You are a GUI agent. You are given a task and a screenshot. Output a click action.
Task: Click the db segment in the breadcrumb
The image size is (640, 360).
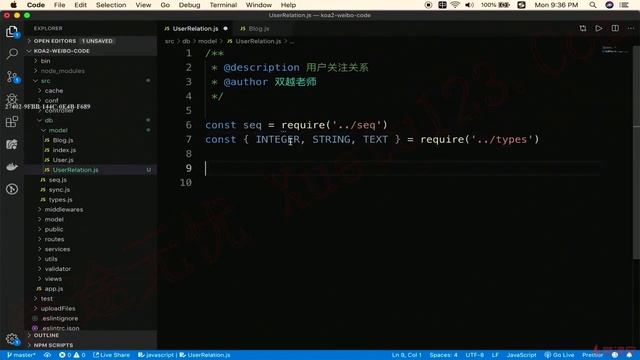(186, 41)
